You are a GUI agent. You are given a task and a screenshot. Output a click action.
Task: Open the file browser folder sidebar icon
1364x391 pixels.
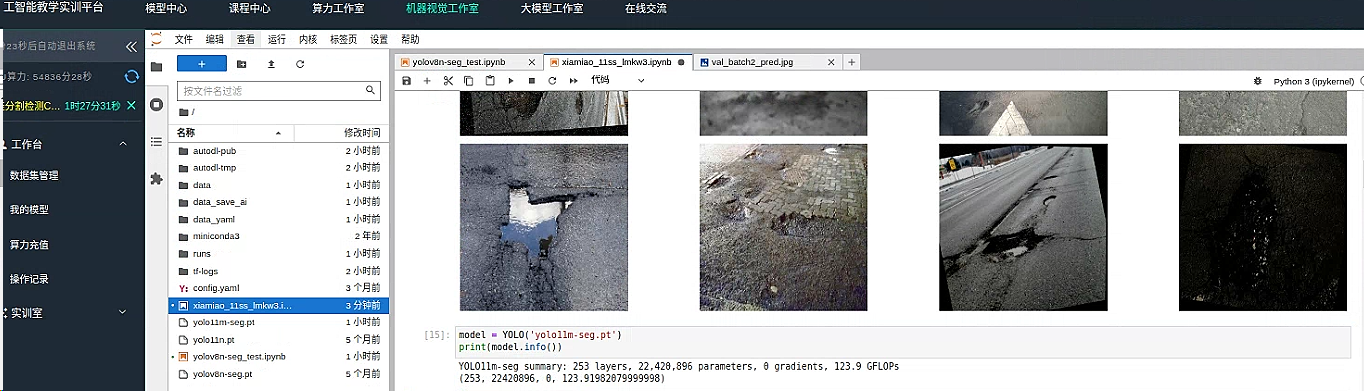coord(156,67)
